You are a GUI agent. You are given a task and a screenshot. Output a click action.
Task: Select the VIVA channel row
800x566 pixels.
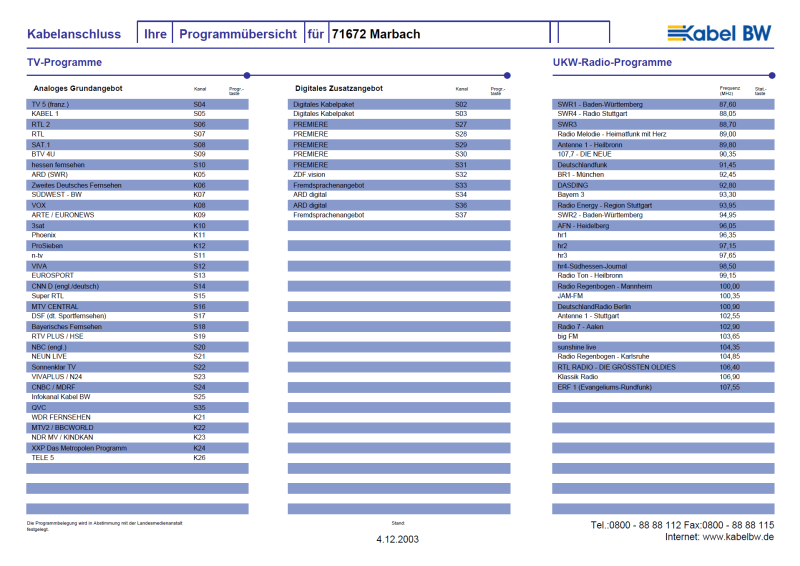click(137, 266)
